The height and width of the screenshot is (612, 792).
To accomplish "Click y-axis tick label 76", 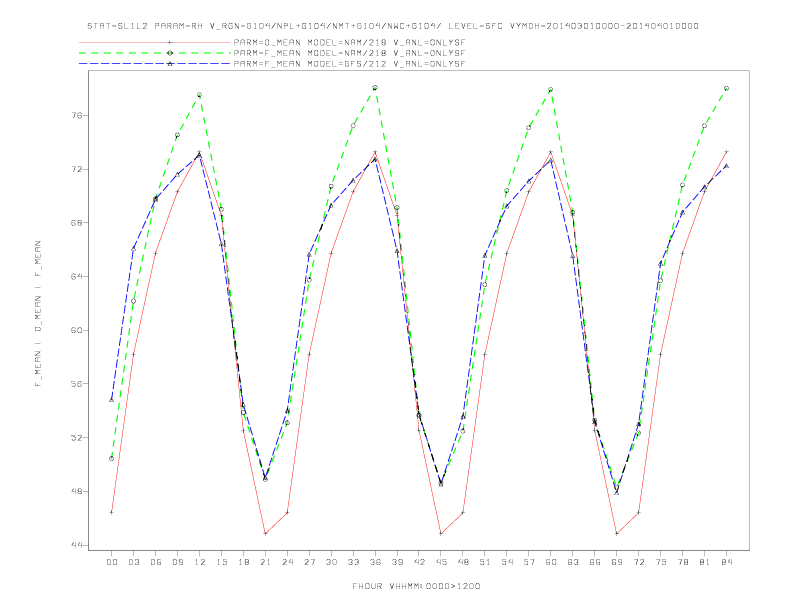I will click(x=76, y=116).
